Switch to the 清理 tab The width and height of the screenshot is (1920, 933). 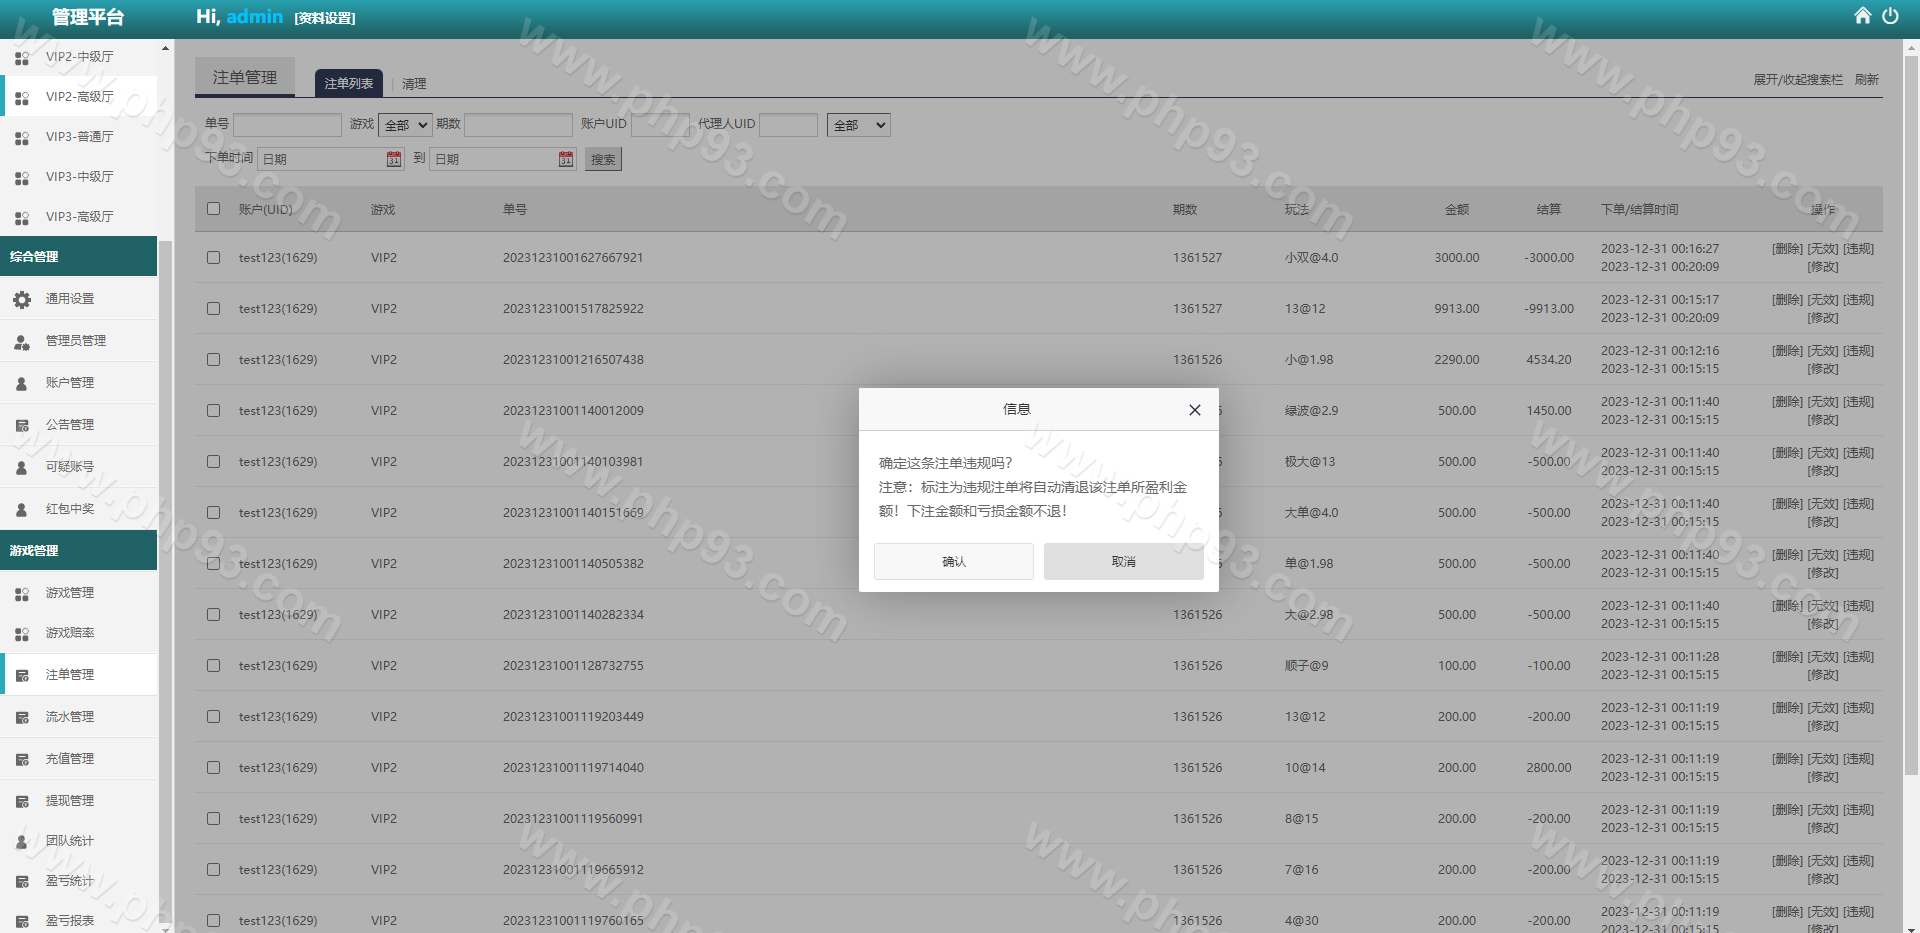point(414,84)
